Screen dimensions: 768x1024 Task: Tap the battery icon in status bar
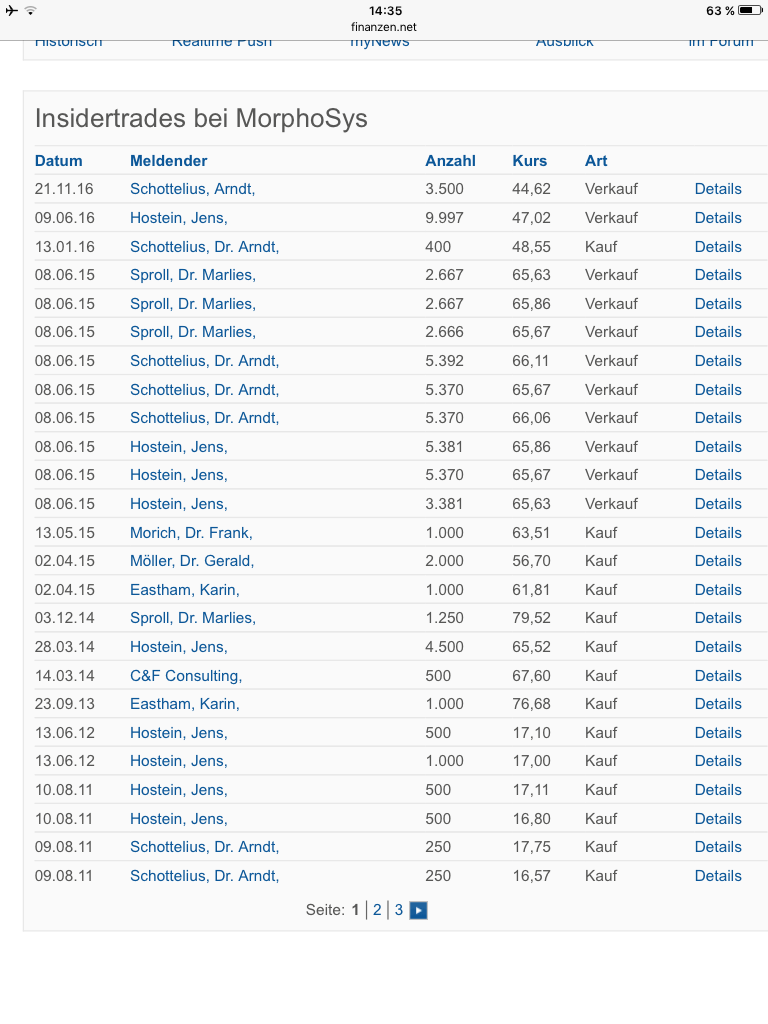click(750, 10)
